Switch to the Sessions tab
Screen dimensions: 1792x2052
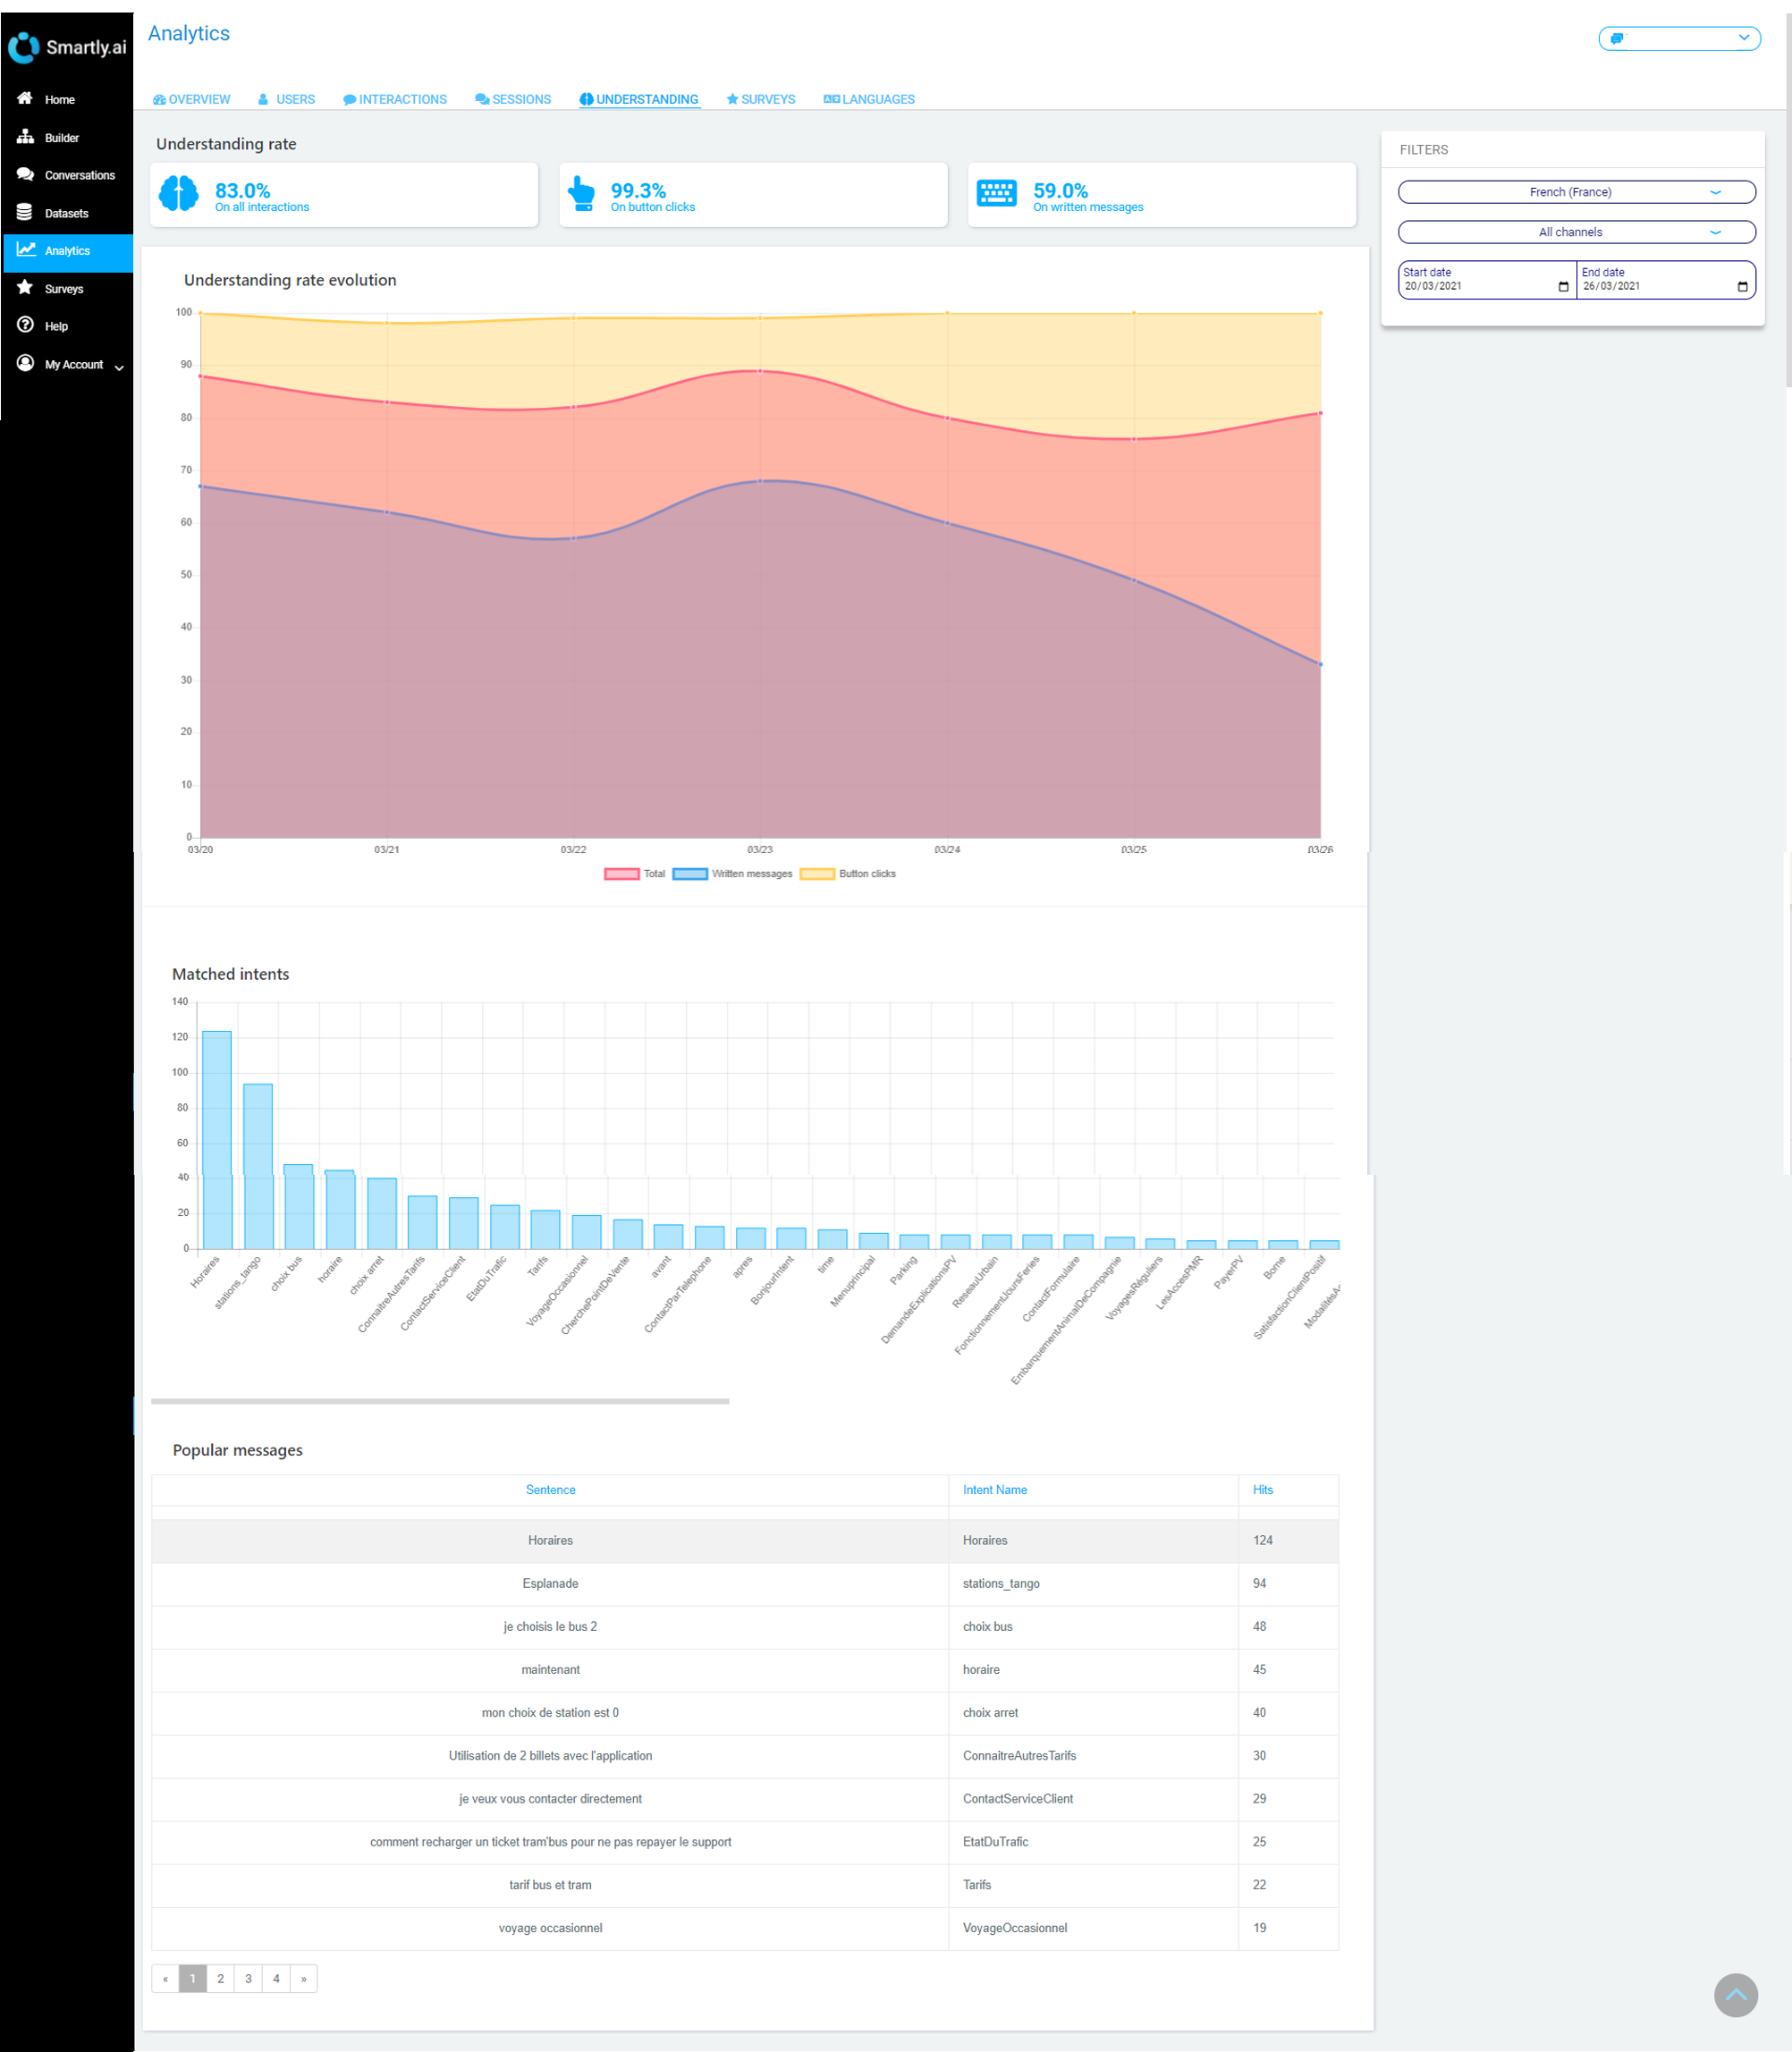tap(513, 99)
